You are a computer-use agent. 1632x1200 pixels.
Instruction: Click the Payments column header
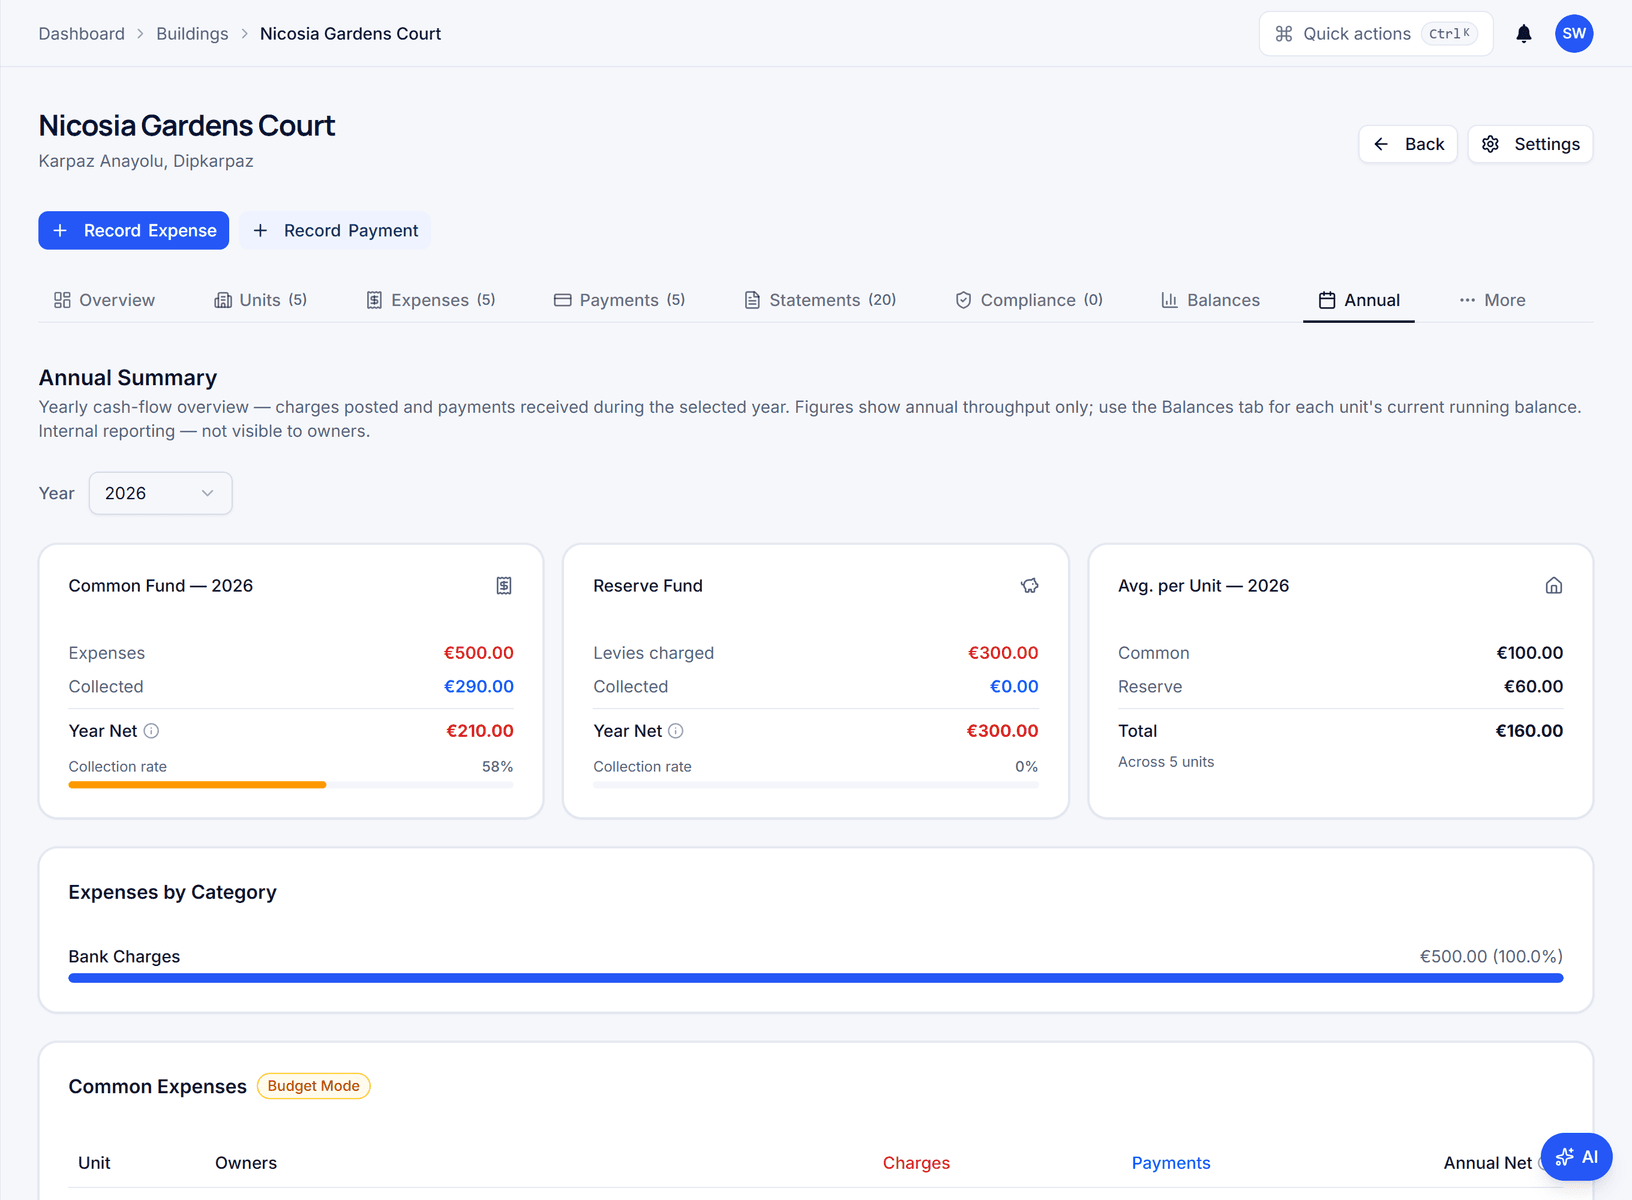1171,1163
